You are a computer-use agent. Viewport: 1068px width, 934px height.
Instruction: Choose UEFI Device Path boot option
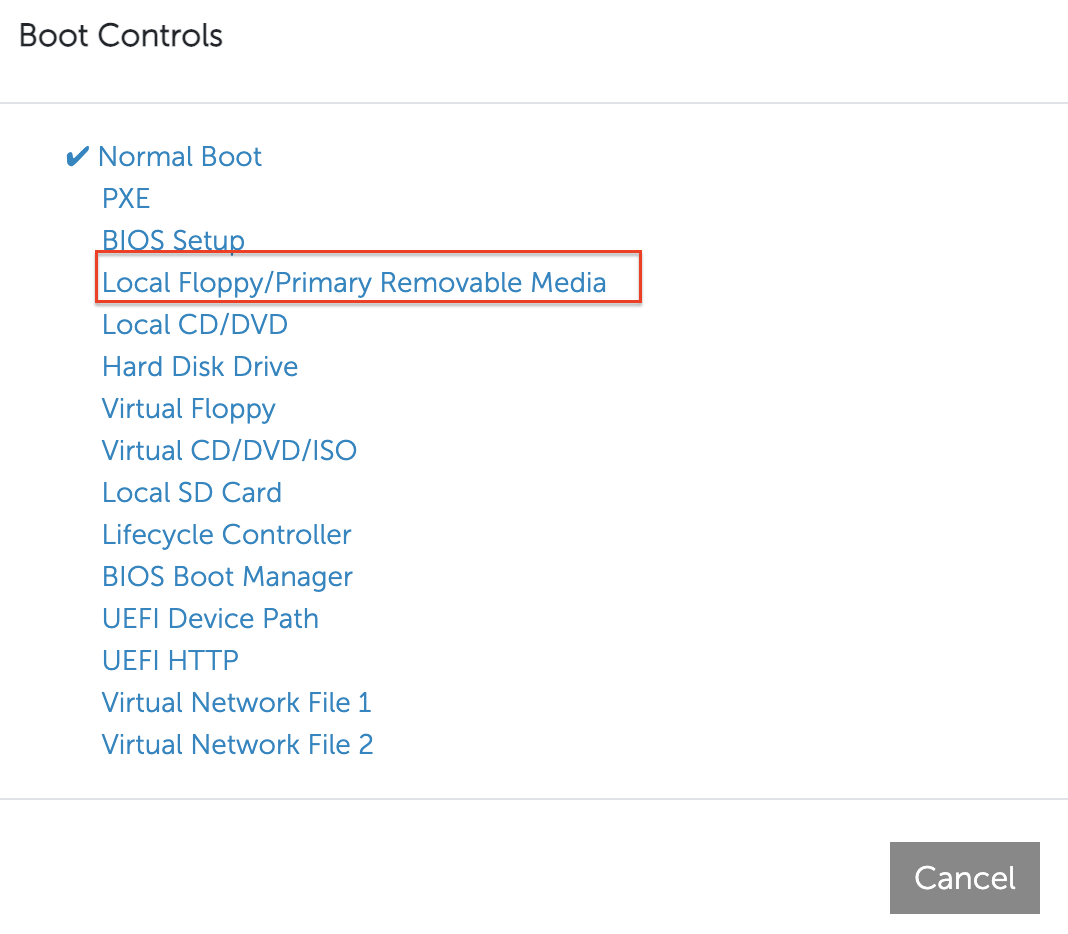(x=210, y=619)
